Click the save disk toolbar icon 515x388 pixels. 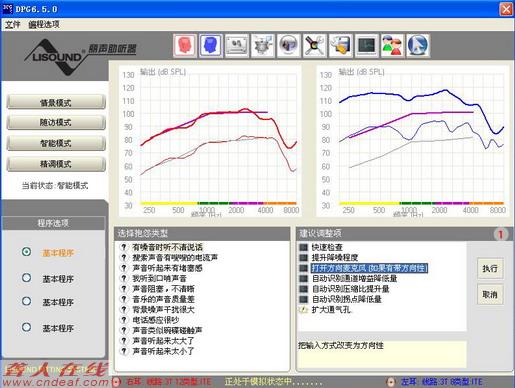point(340,45)
